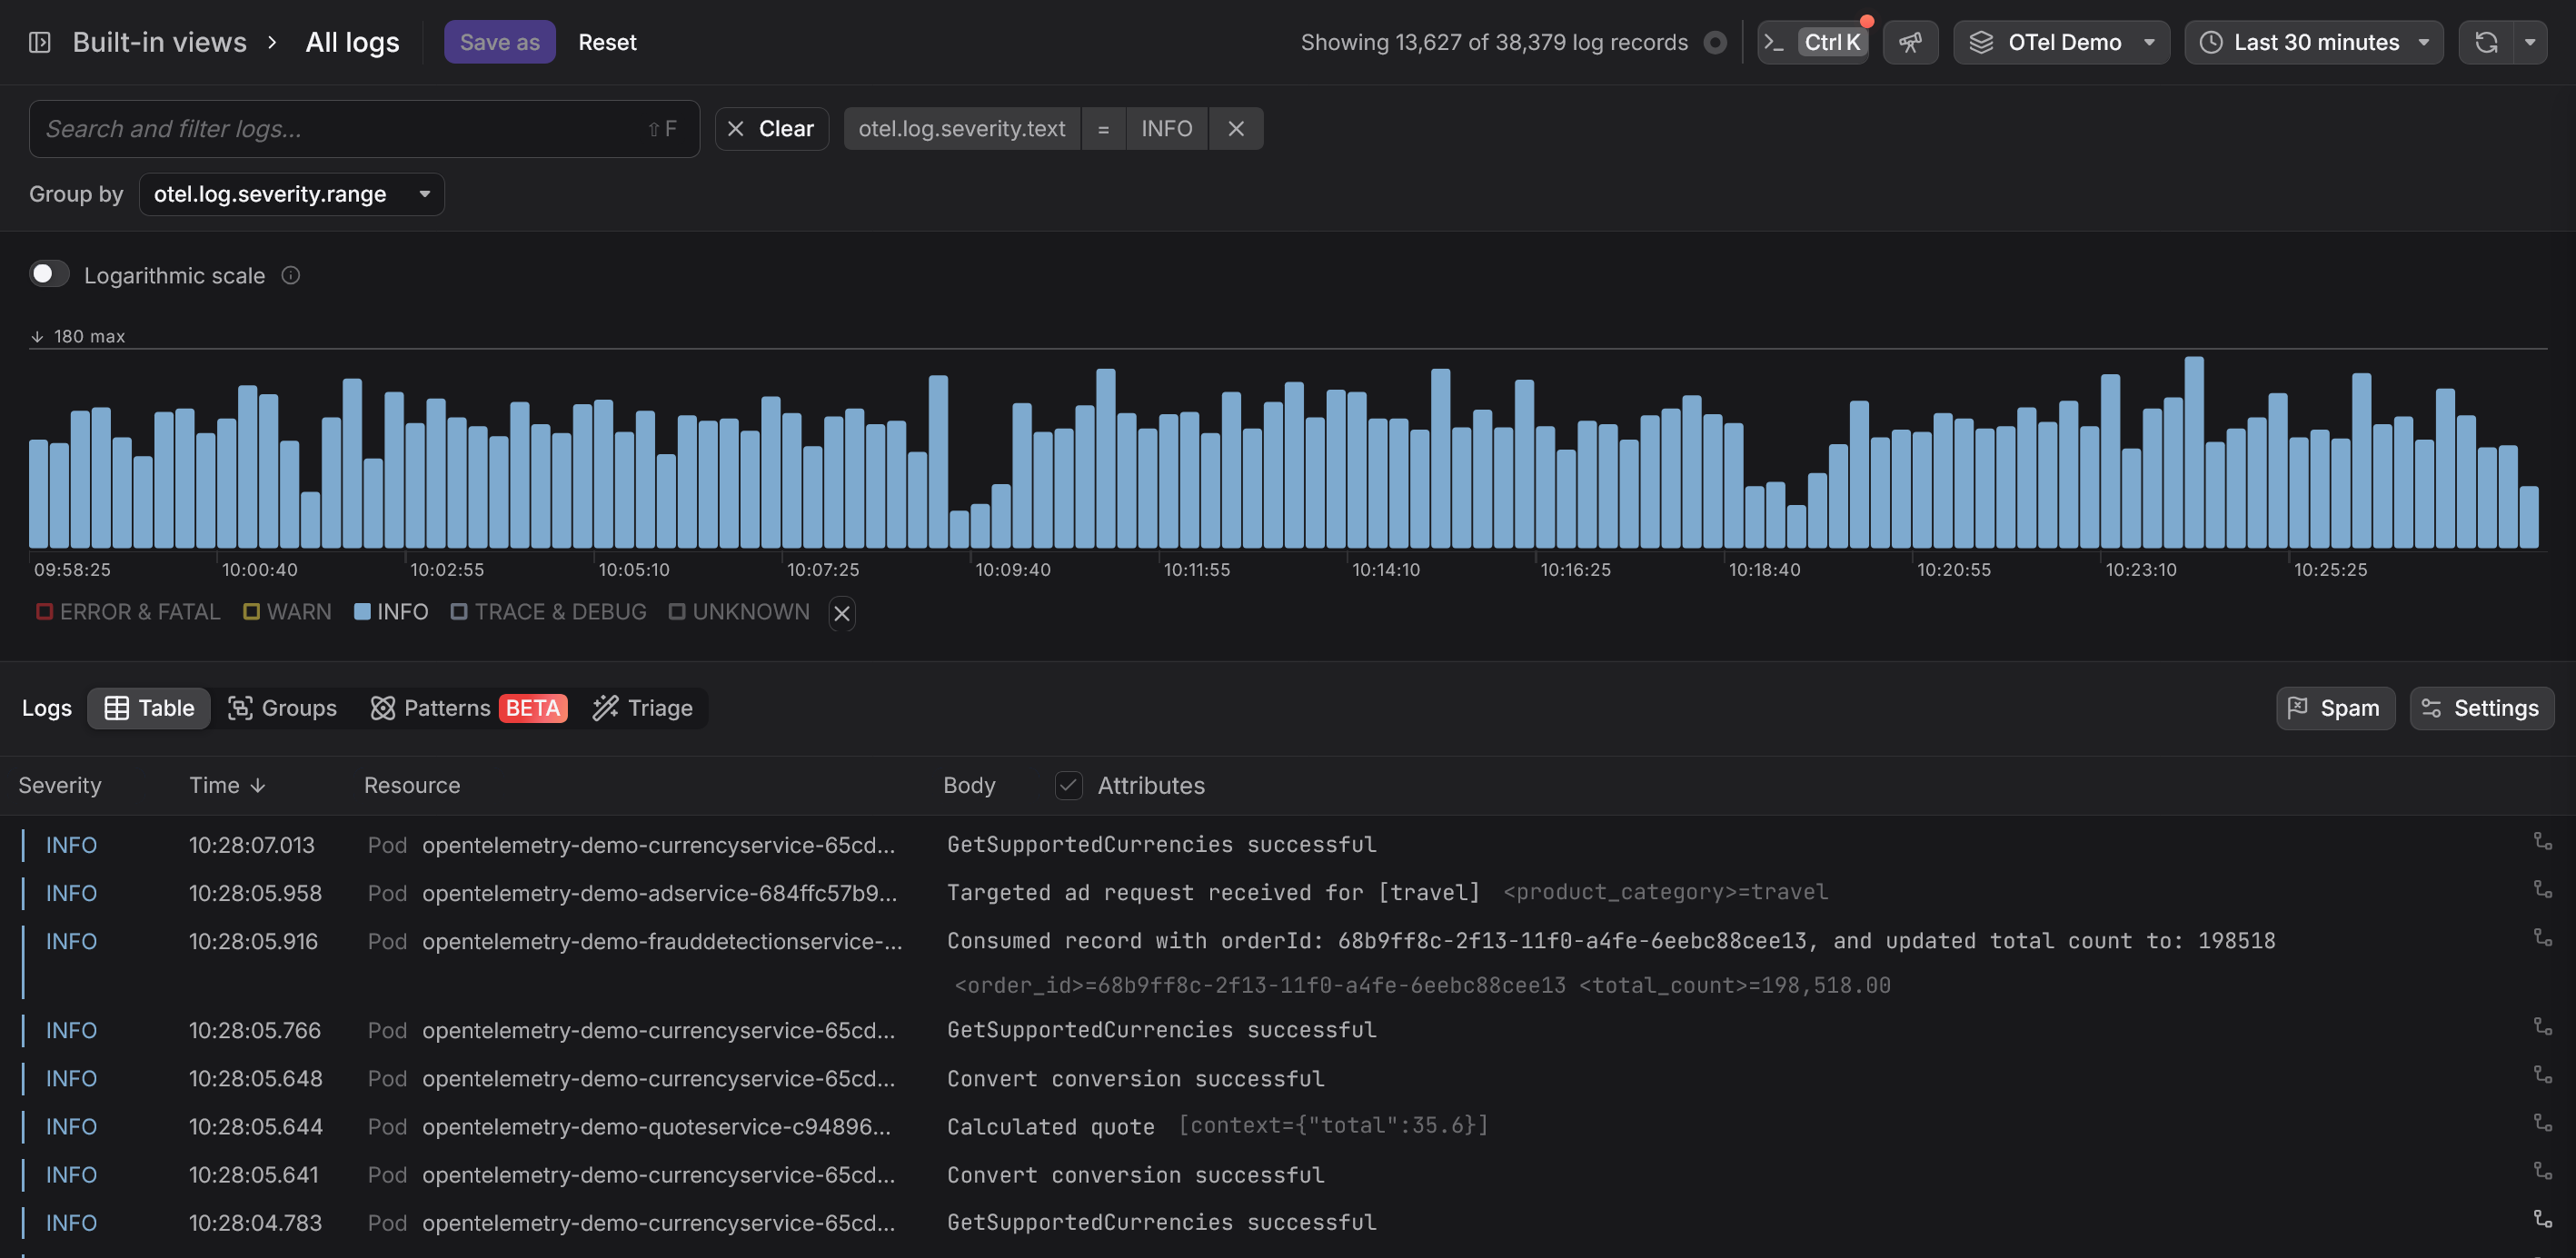Click the live tail status circle icon
Screen dimensions: 2576x1258
pyautogui.click(x=1715, y=42)
